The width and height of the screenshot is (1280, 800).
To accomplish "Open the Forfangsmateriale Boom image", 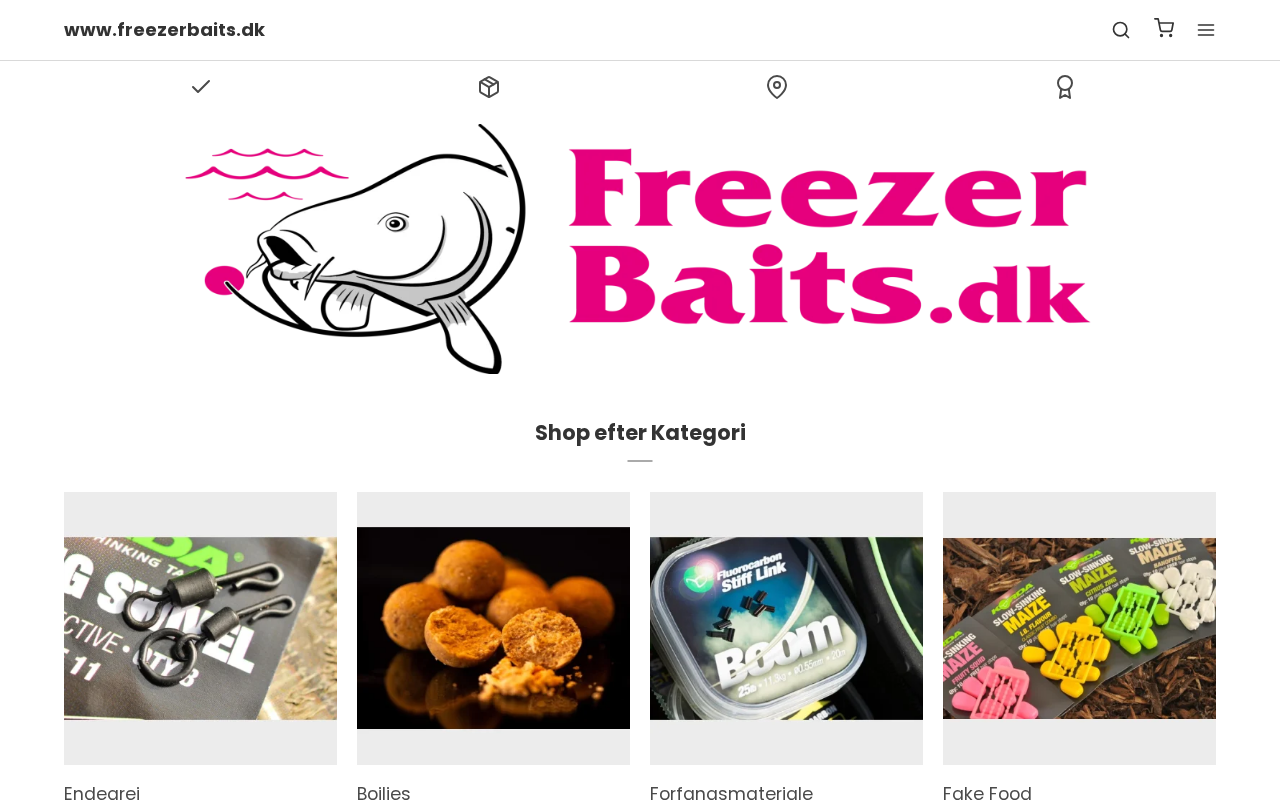I will tap(786, 628).
